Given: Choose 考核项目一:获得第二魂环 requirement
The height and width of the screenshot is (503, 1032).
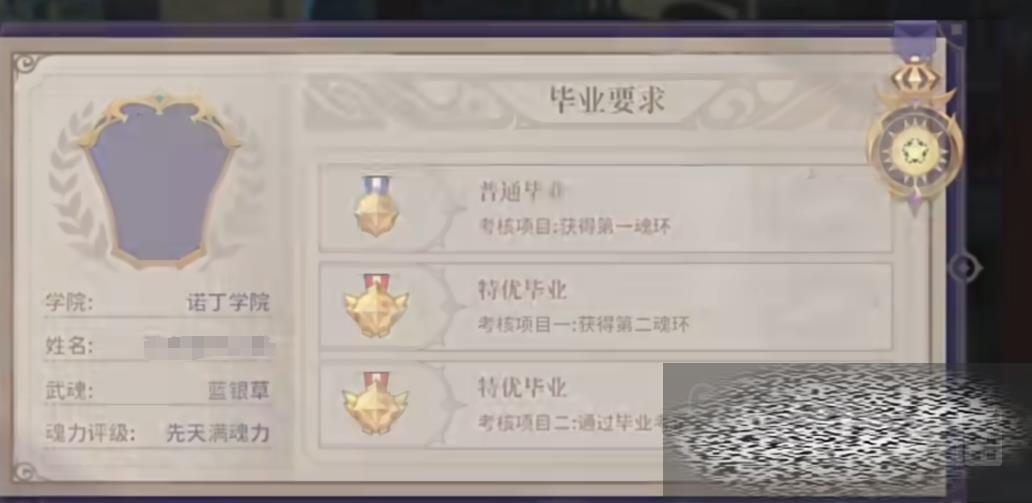Looking at the screenshot, I should pyautogui.click(x=583, y=325).
